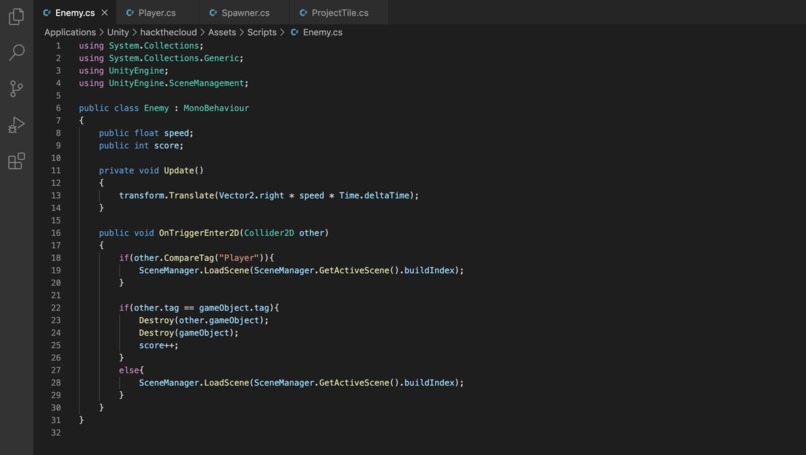Screen dimensions: 806x455
Task: Open Applications in the breadcrumb path
Action: click(x=70, y=32)
